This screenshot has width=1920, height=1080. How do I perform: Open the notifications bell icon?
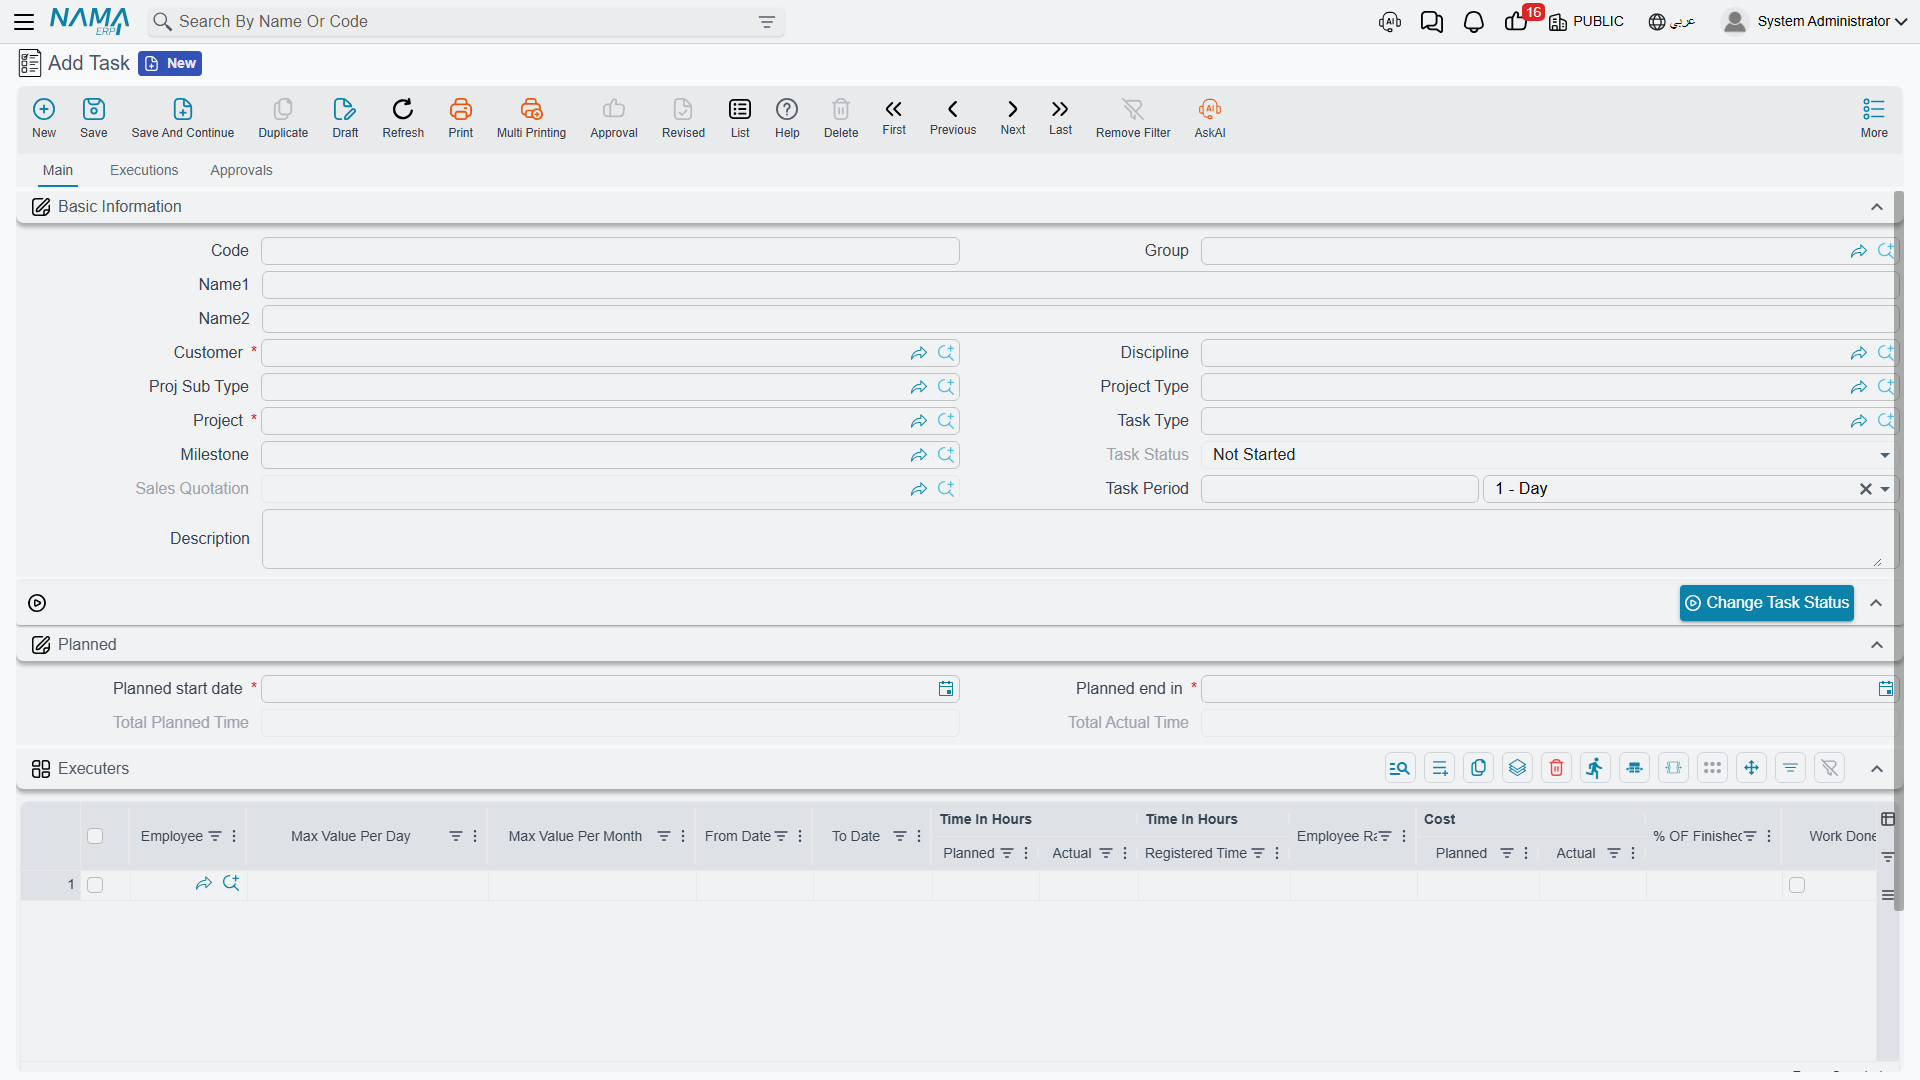point(1474,22)
